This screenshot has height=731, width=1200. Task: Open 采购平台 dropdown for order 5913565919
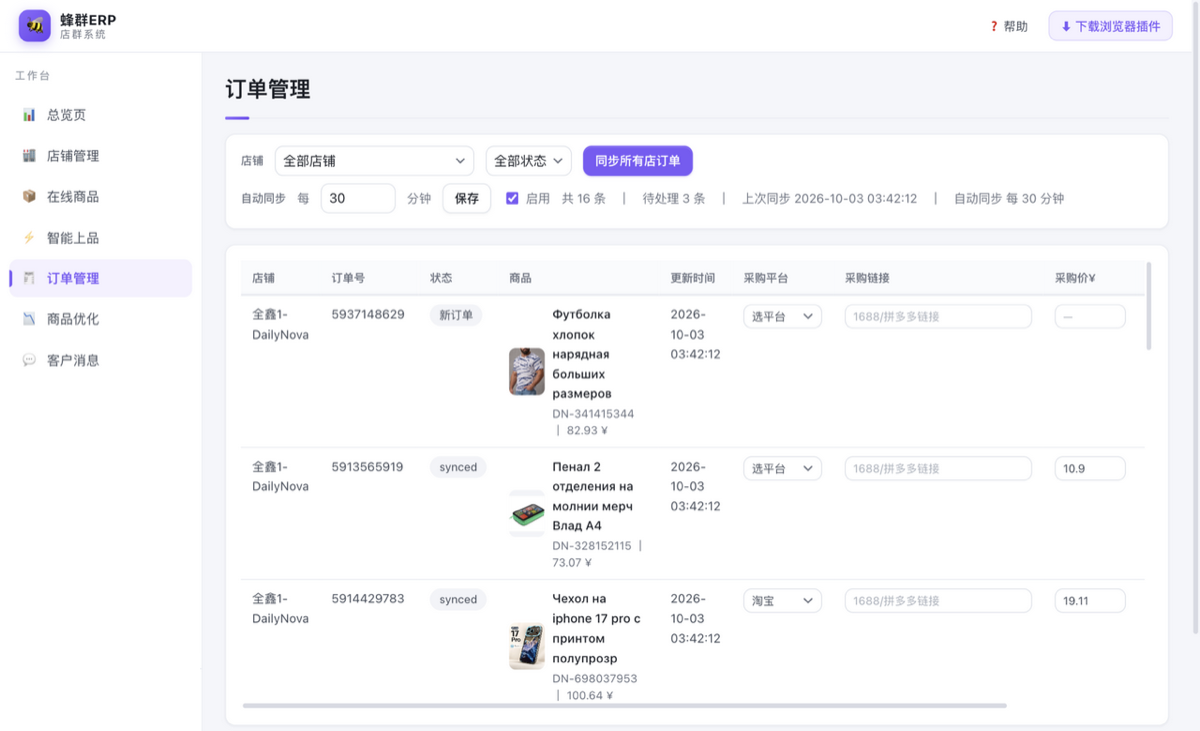[x=782, y=469]
